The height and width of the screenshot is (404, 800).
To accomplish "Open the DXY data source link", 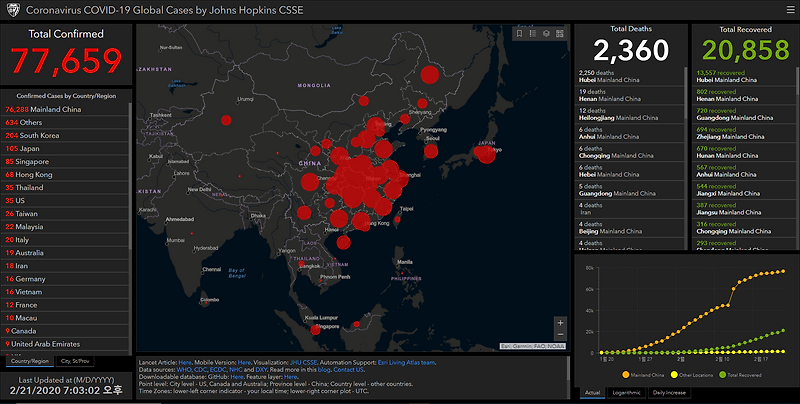I will point(261,370).
